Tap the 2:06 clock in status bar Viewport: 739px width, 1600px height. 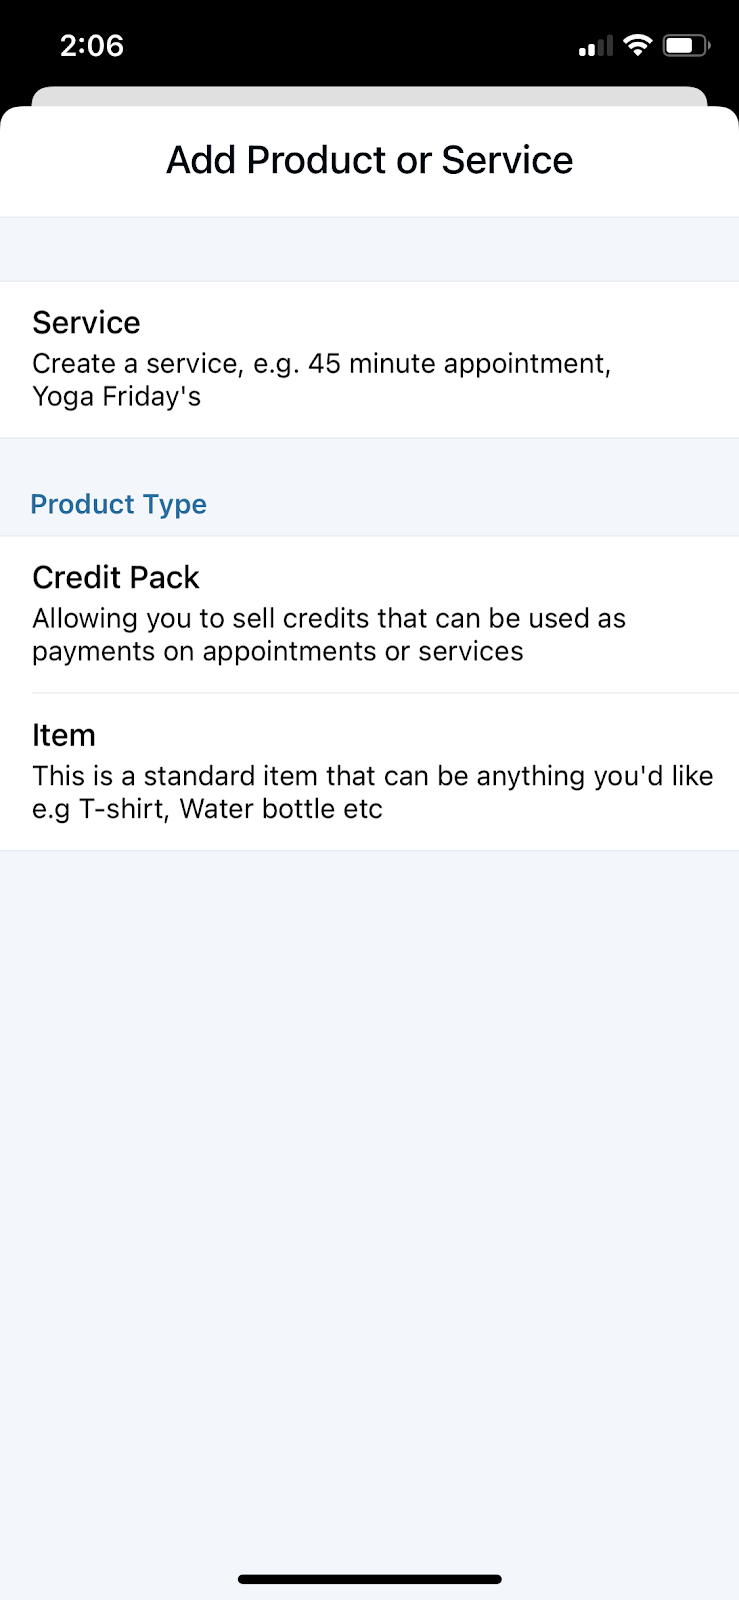92,45
